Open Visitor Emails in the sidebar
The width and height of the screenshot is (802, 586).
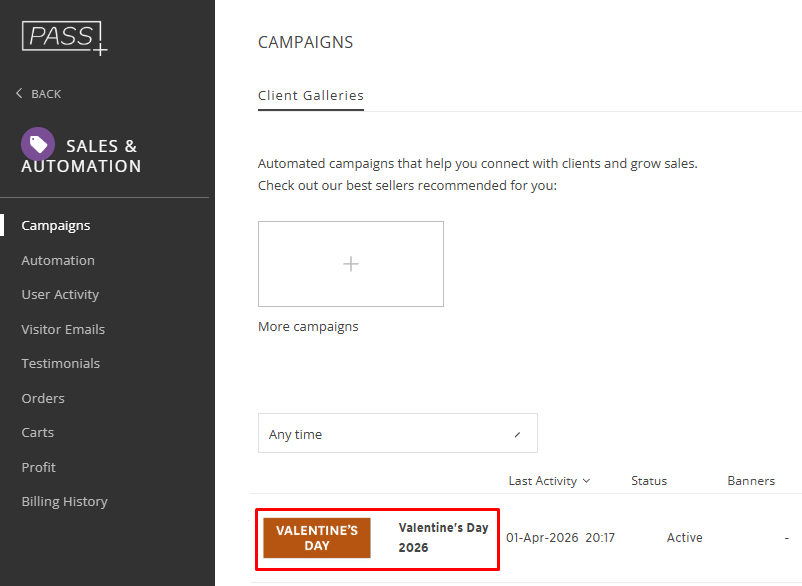tap(63, 329)
